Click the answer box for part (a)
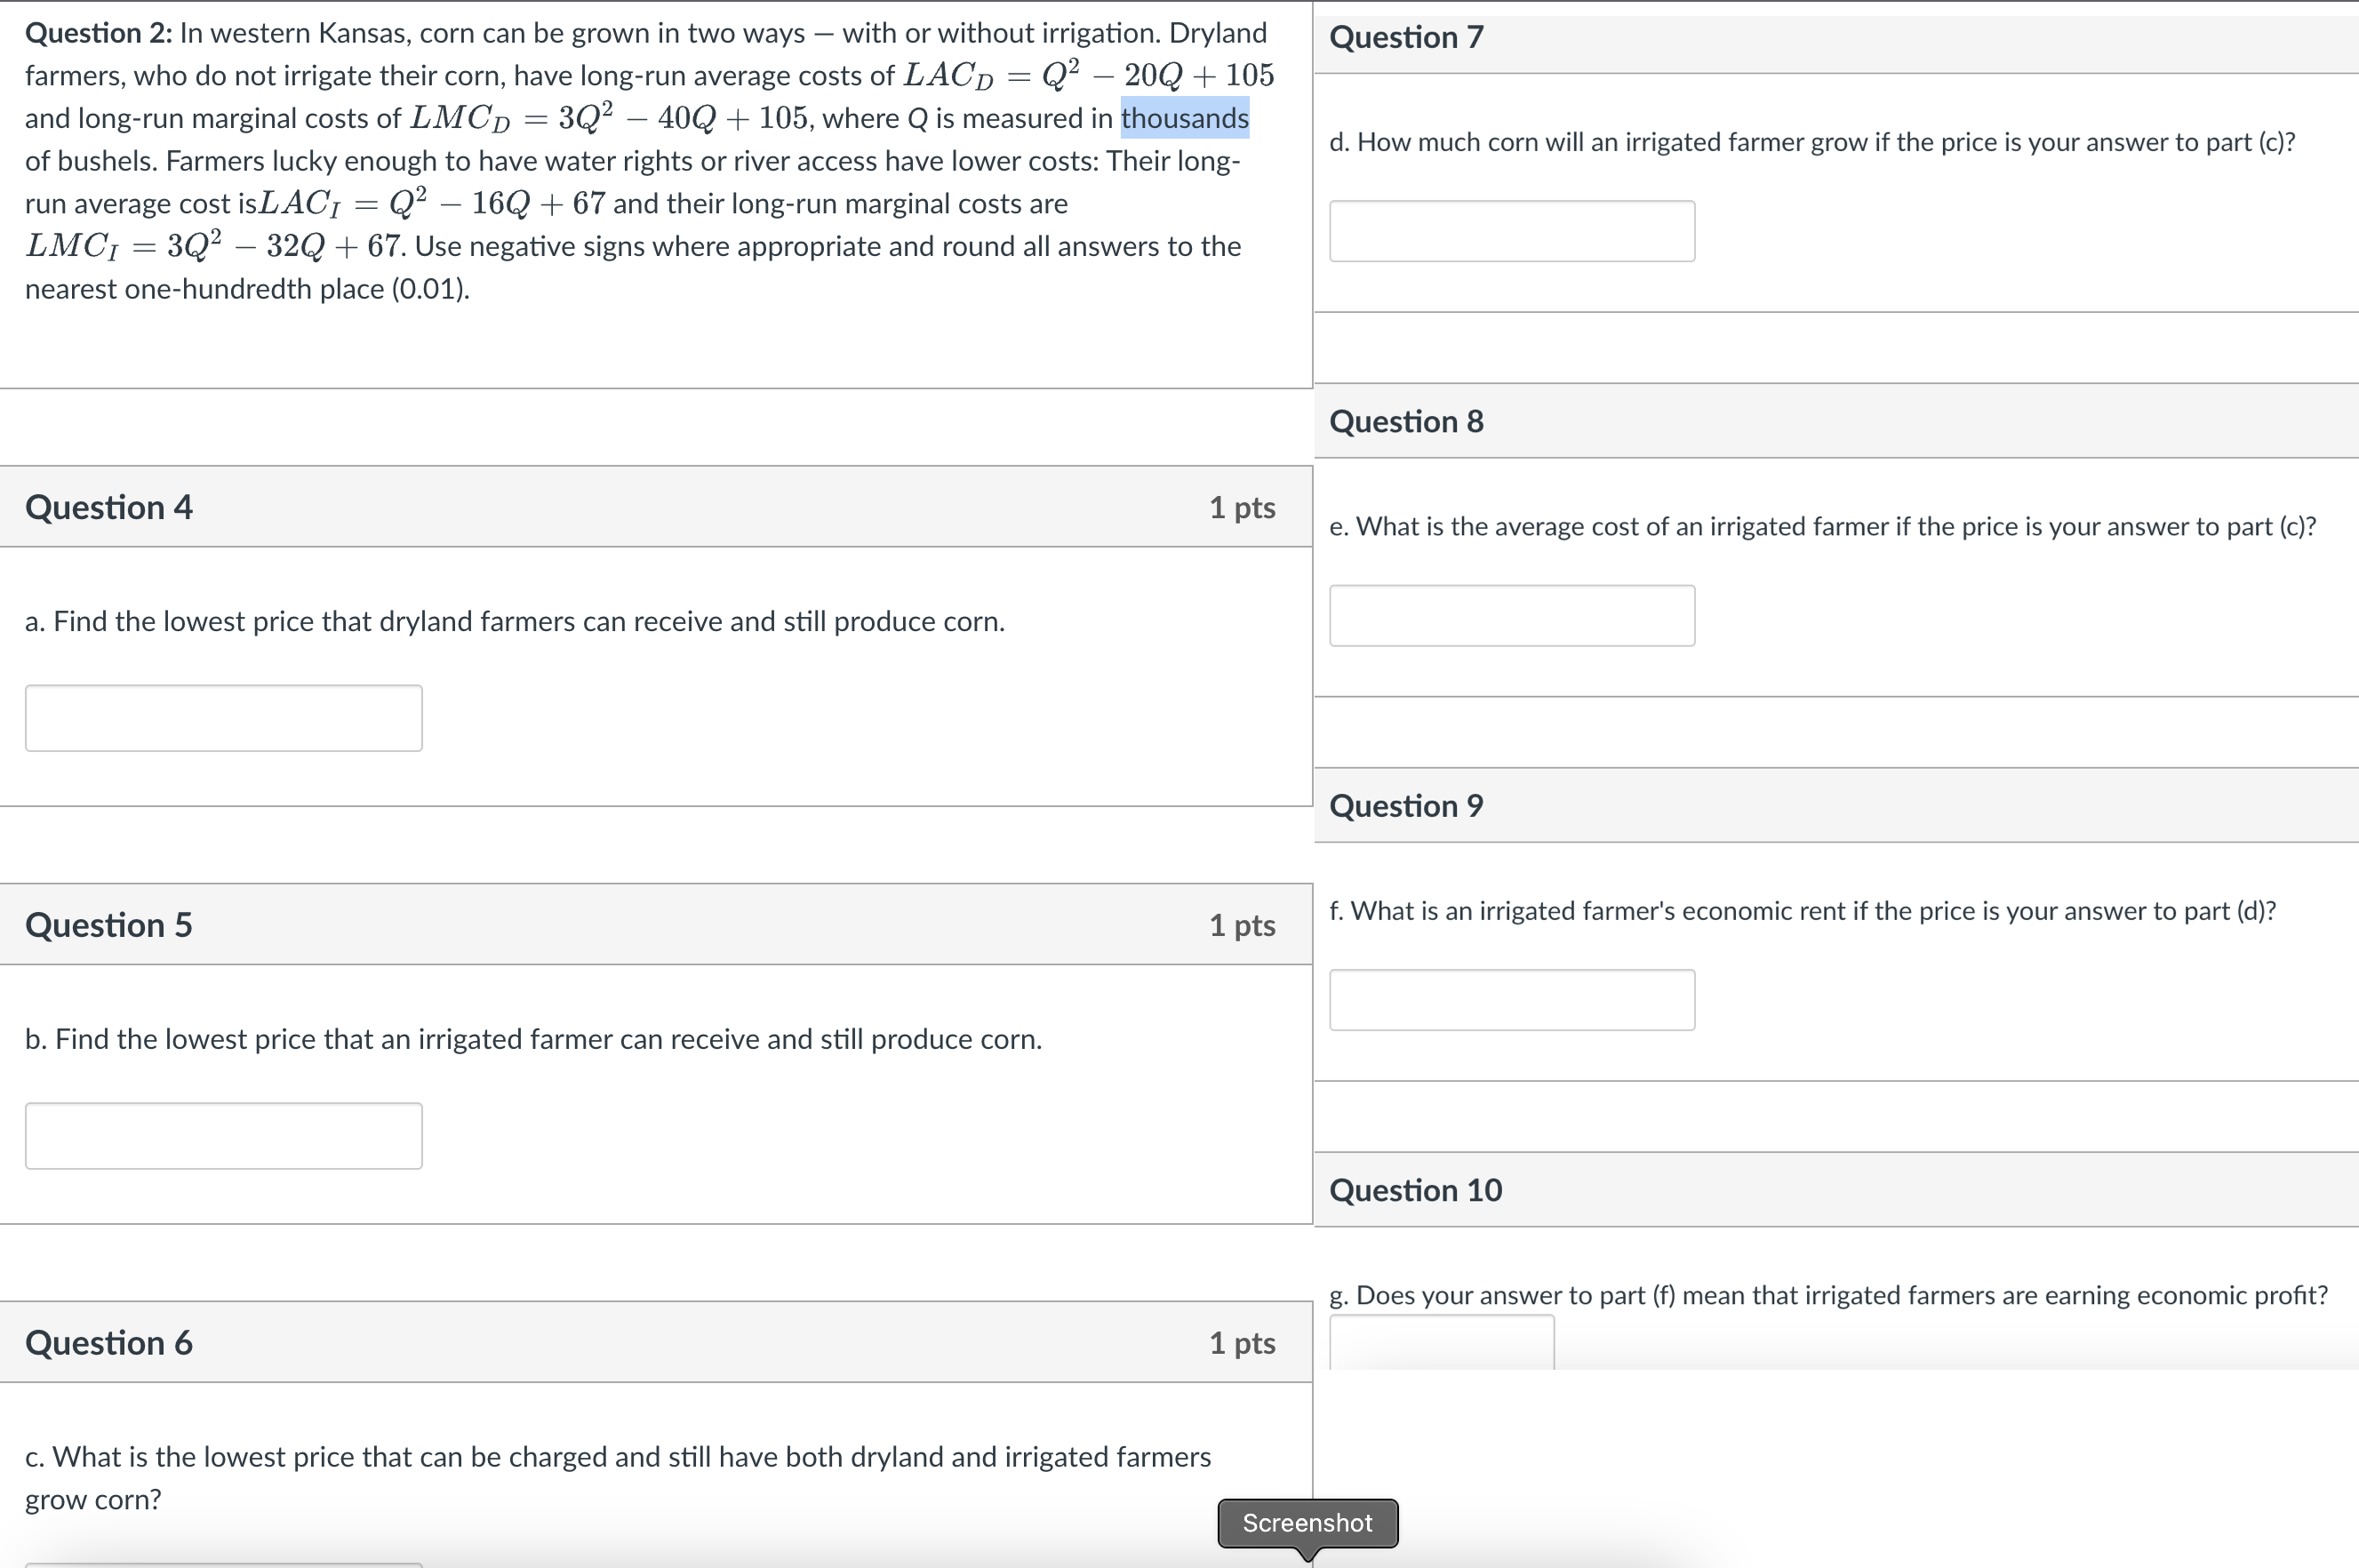The image size is (2359, 1568). tap(223, 717)
